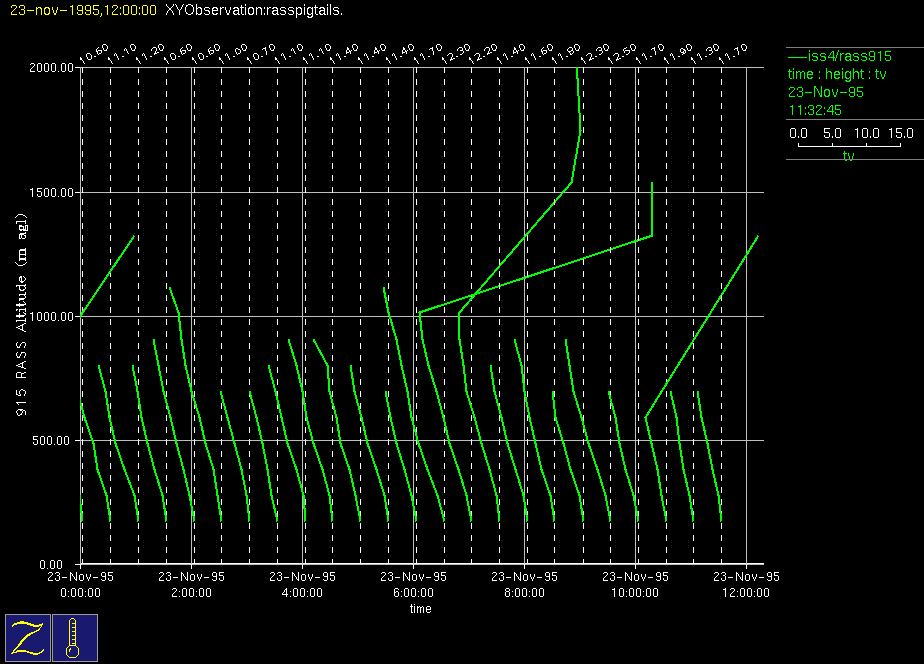This screenshot has width=924, height=664.
Task: Click the 2000.00 altitude tick label
Action: pyautogui.click(x=50, y=68)
